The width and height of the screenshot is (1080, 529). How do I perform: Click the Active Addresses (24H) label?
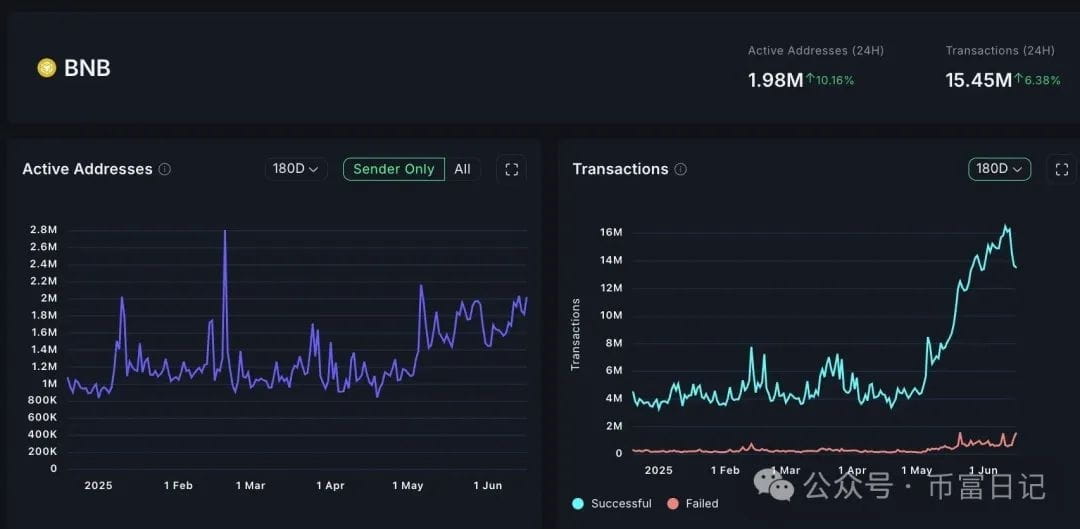(816, 51)
